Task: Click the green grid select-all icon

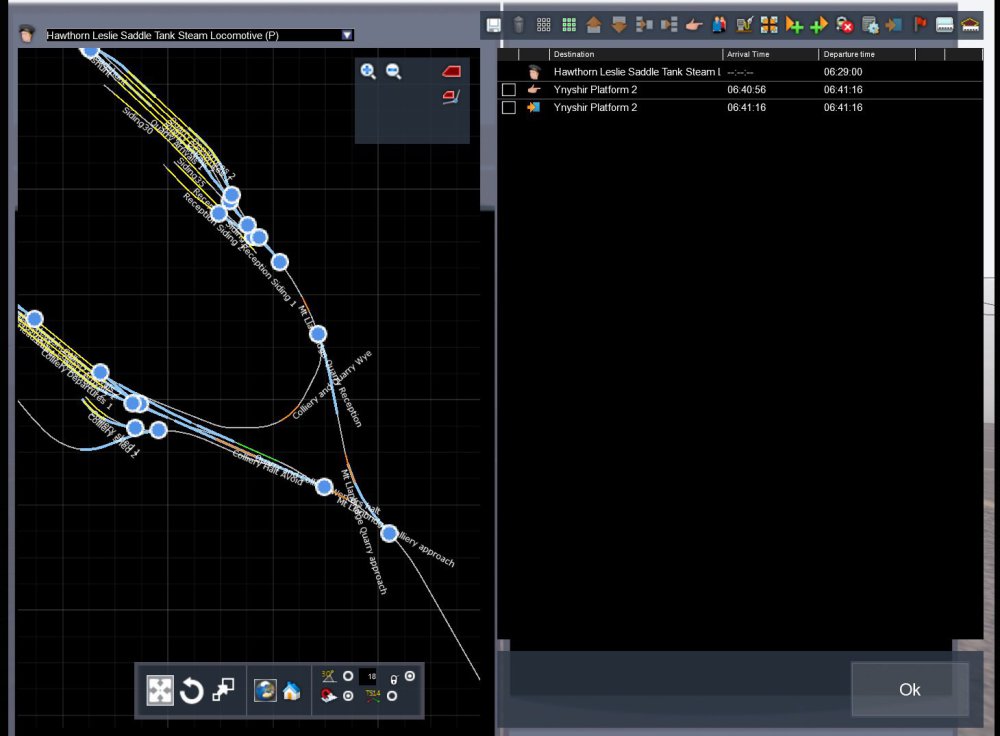Action: pos(569,25)
